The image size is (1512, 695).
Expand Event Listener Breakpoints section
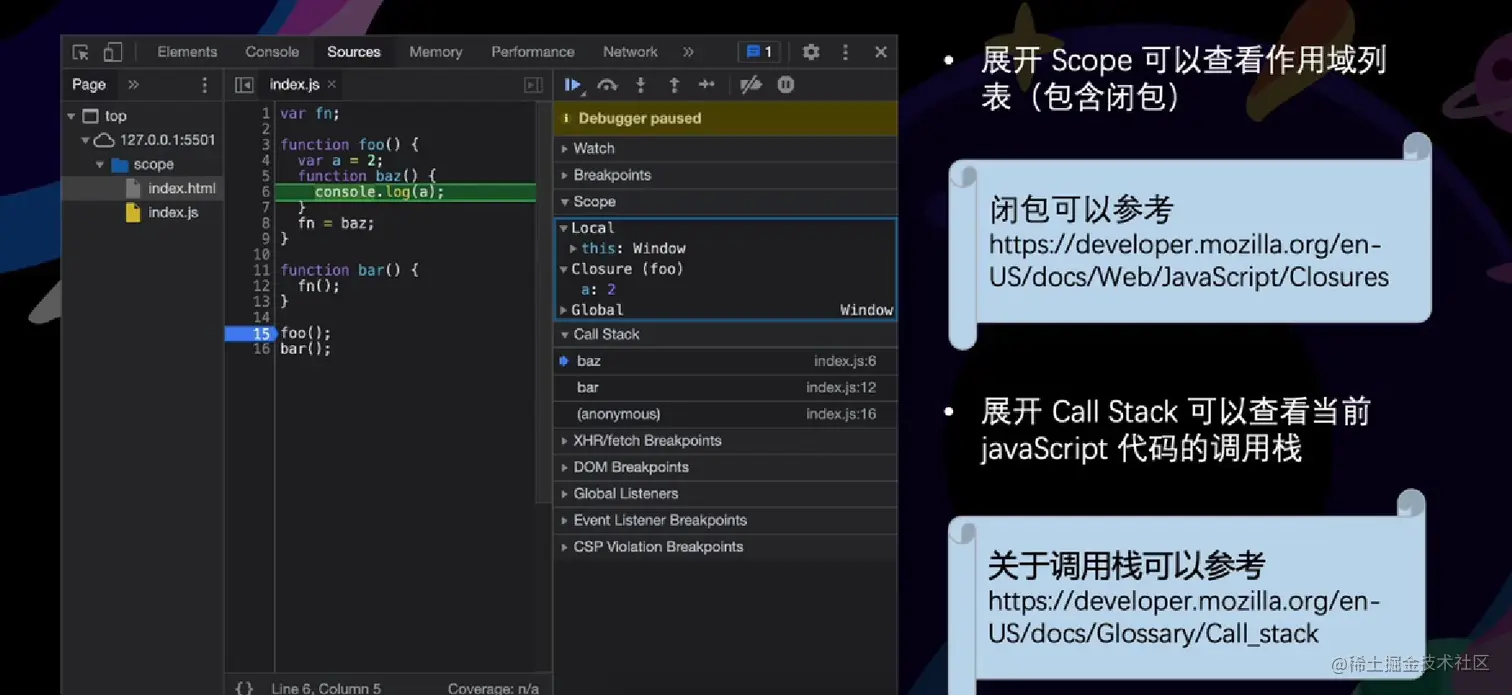pyautogui.click(x=725, y=520)
